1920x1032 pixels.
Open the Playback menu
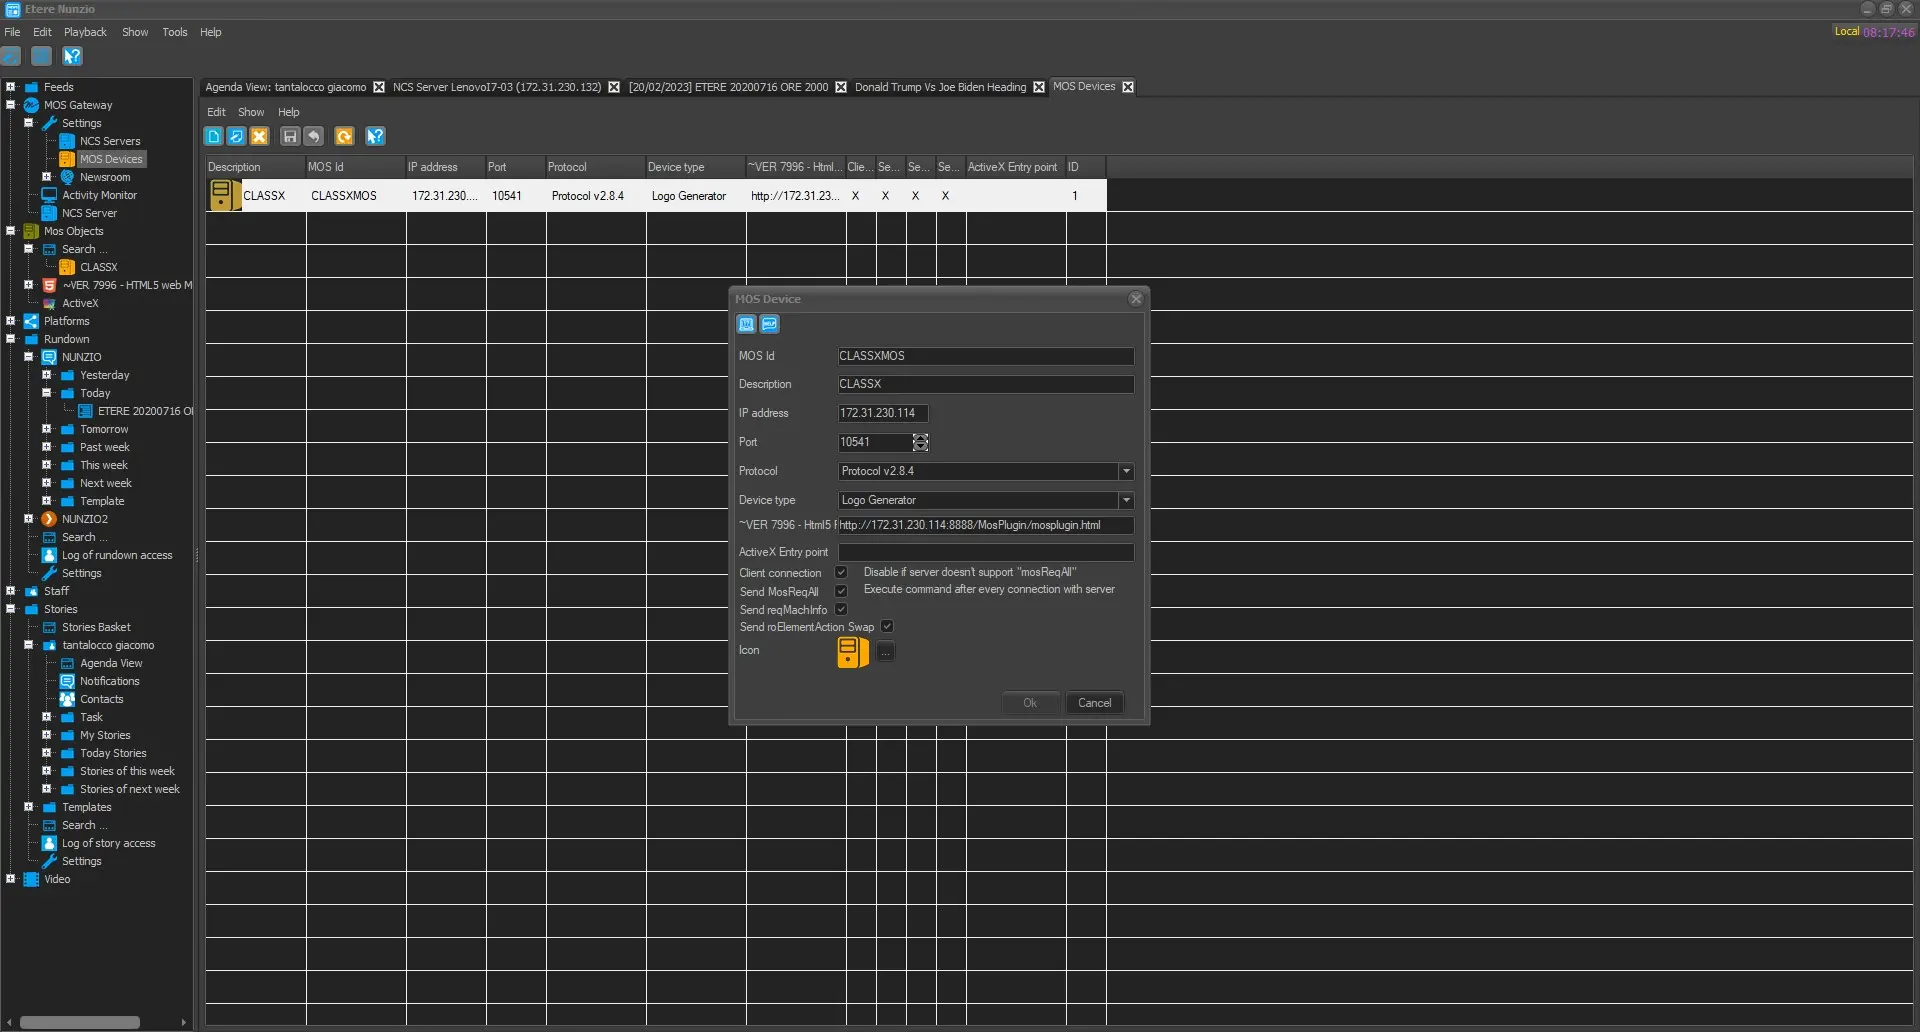click(85, 32)
